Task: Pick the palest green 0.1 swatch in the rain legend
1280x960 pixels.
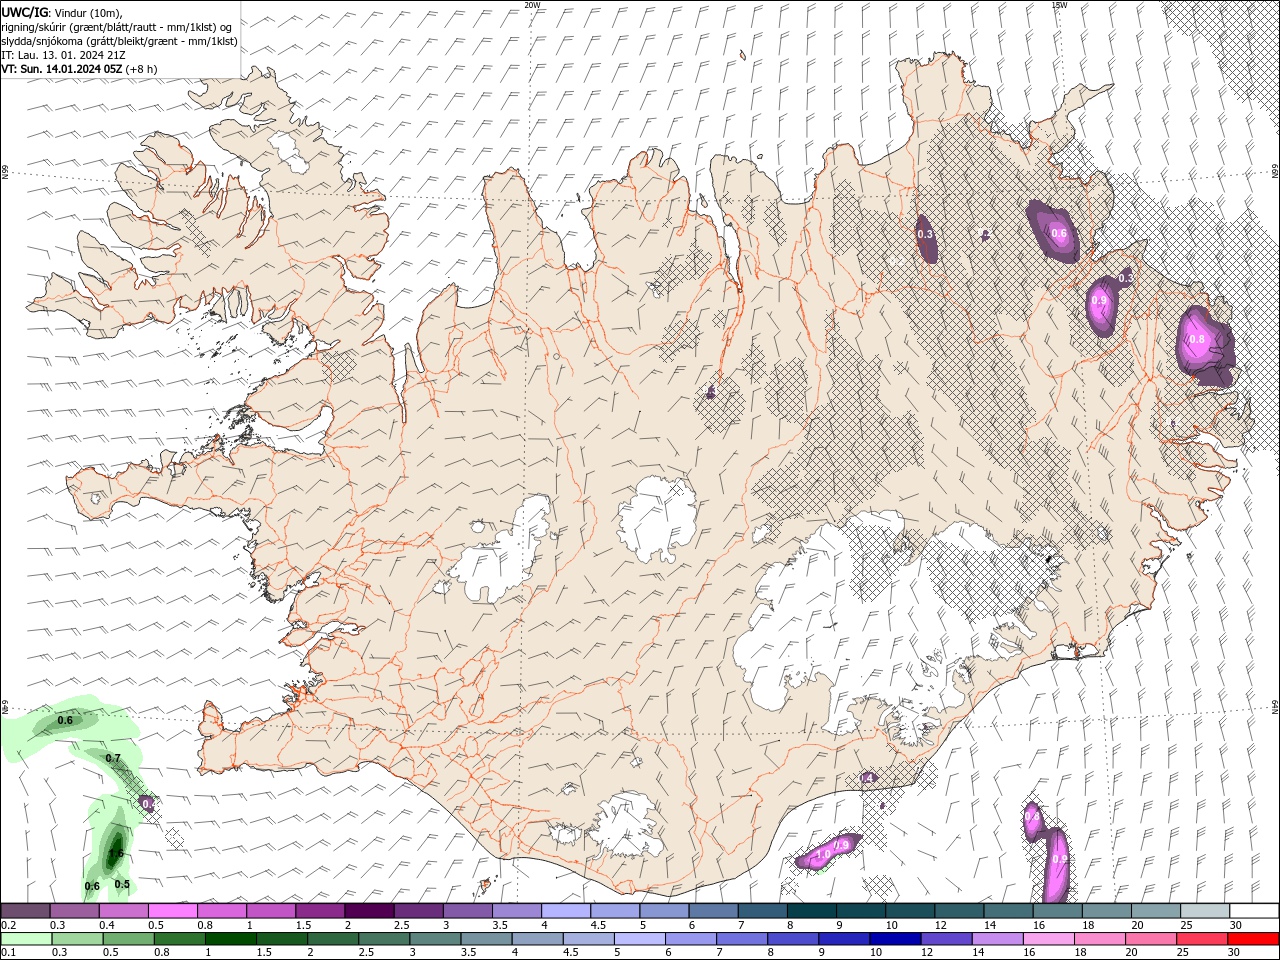Action: tap(27, 939)
